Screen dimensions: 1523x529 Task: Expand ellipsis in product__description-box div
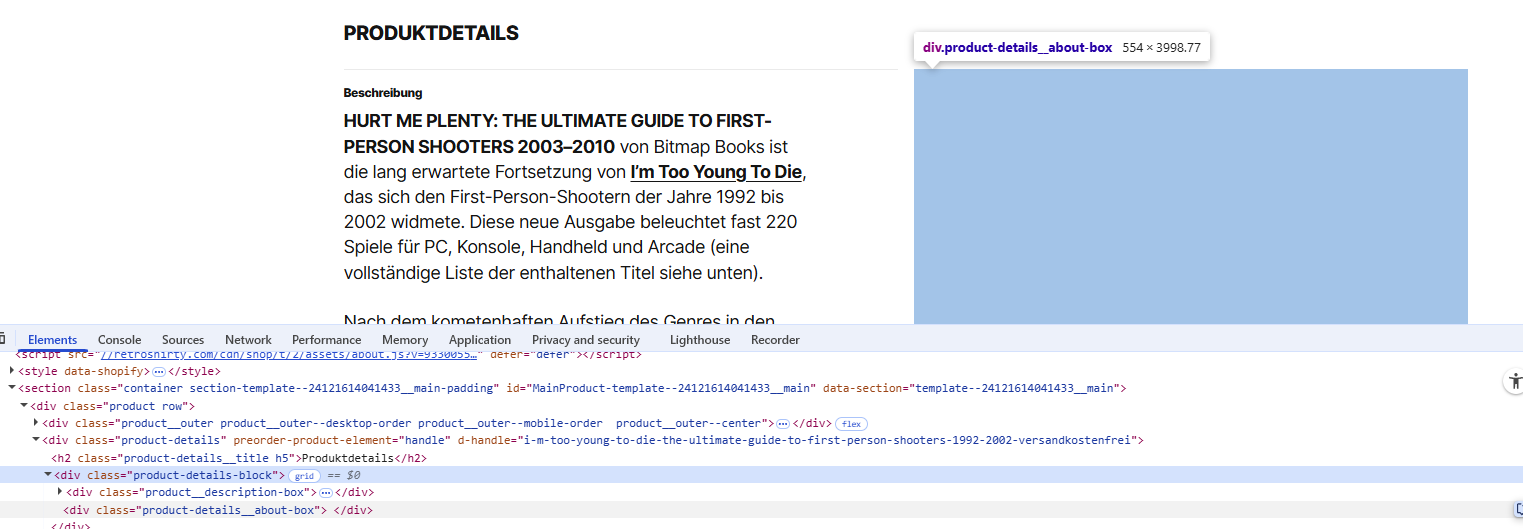(325, 492)
